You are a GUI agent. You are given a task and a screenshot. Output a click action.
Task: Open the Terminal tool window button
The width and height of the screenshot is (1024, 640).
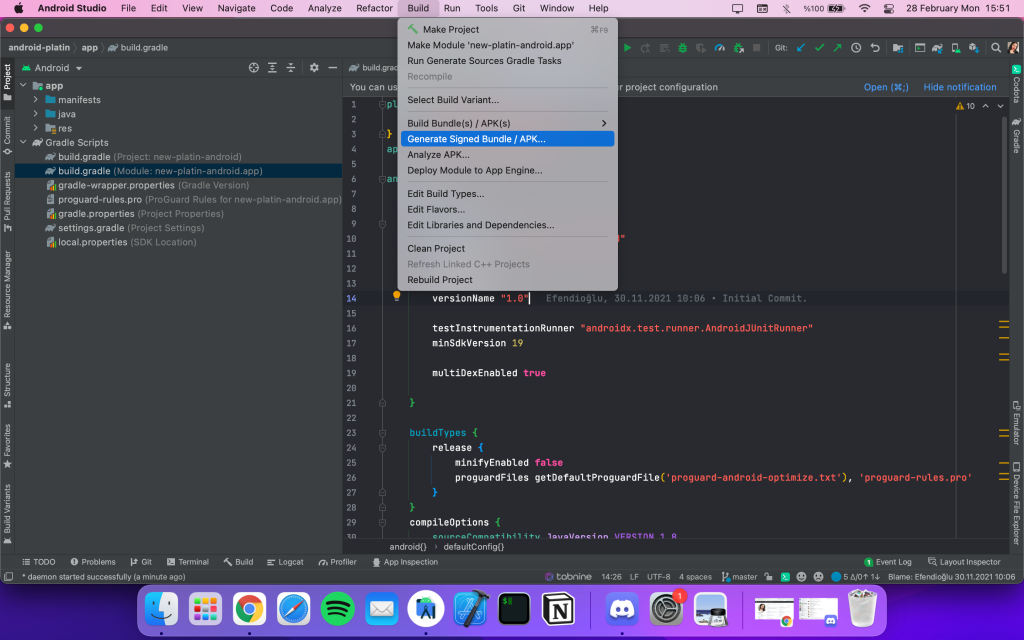187,562
